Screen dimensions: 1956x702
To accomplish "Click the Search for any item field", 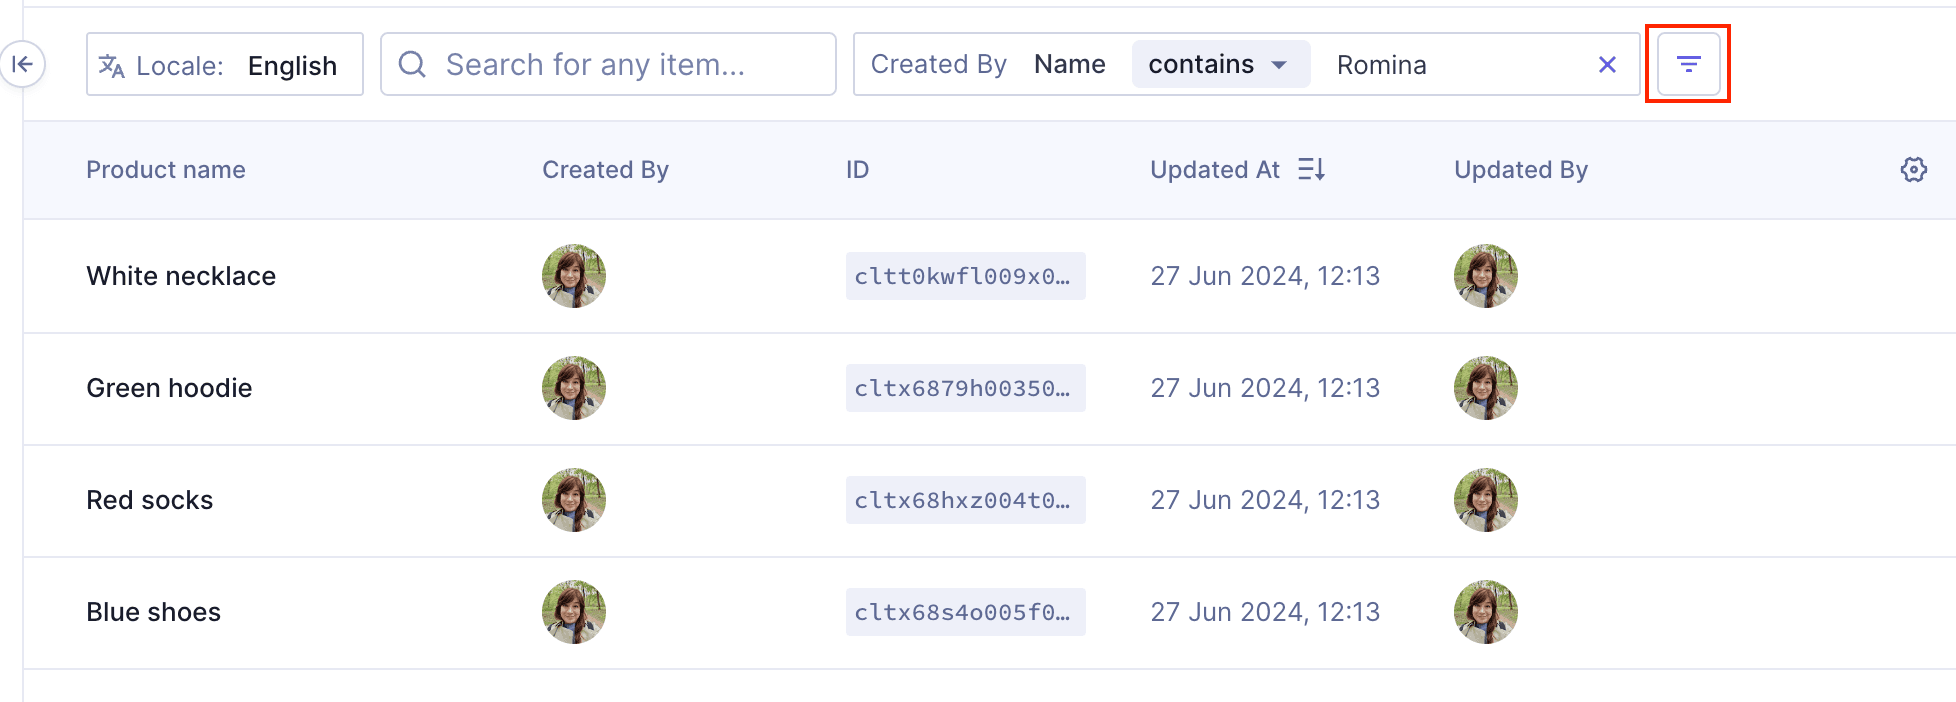I will (x=620, y=65).
